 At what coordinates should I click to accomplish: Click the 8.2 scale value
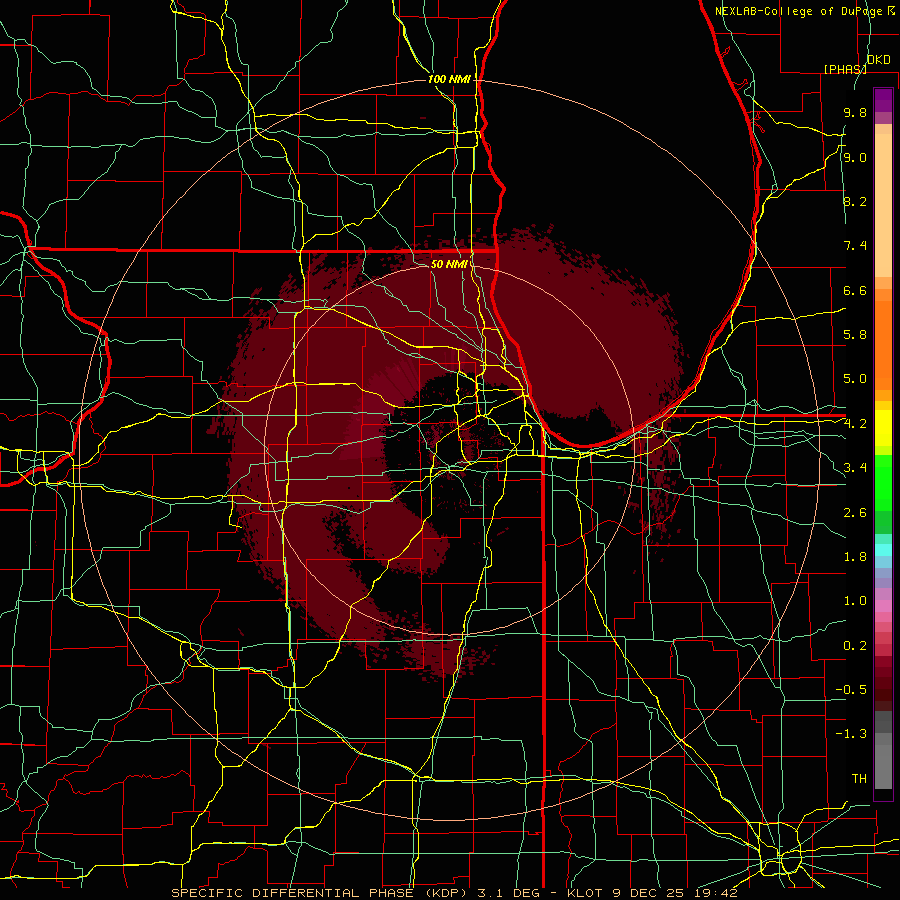pos(855,201)
